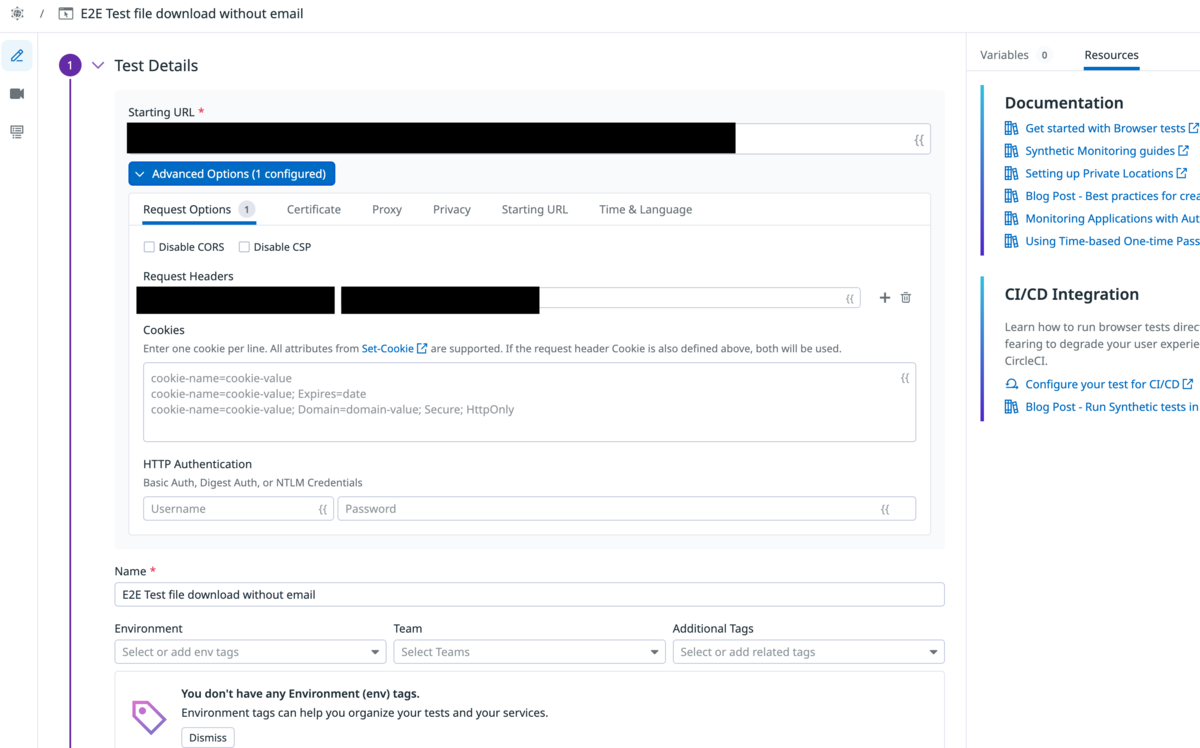
Task: Click the docs icon beside Synthetic Monitoring guides
Action: pyautogui.click(x=1012, y=151)
